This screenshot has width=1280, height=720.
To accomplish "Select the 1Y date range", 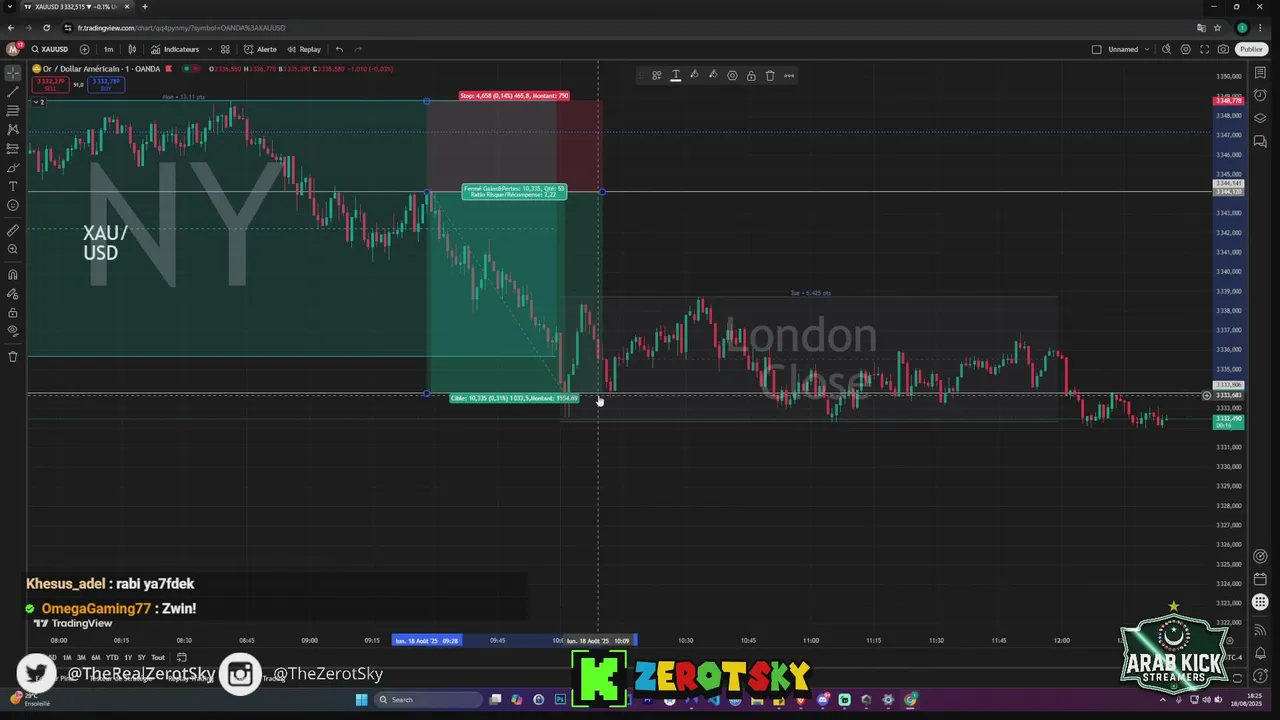I will (127, 657).
